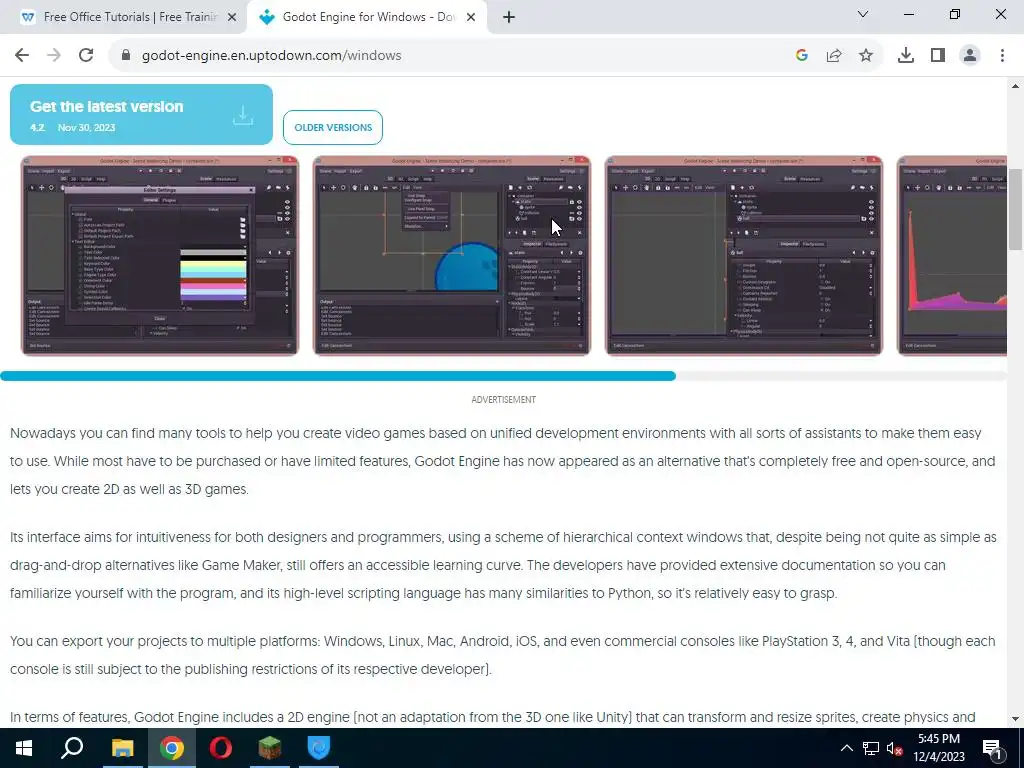Click the scrollbar down arrow
The width and height of the screenshot is (1024, 768).
click(1015, 719)
